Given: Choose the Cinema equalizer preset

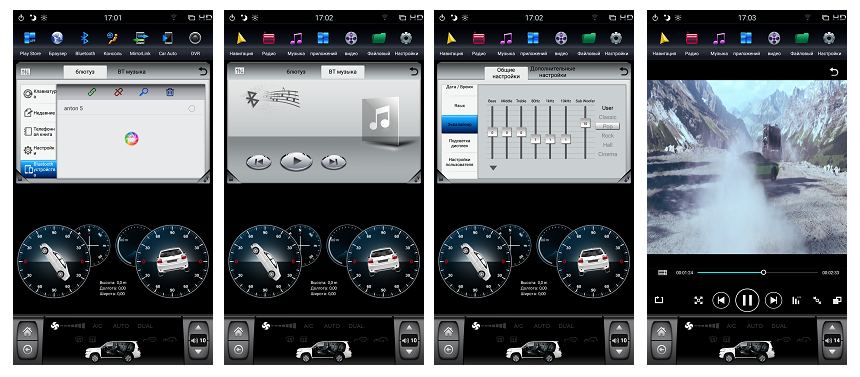Looking at the screenshot, I should [x=607, y=154].
